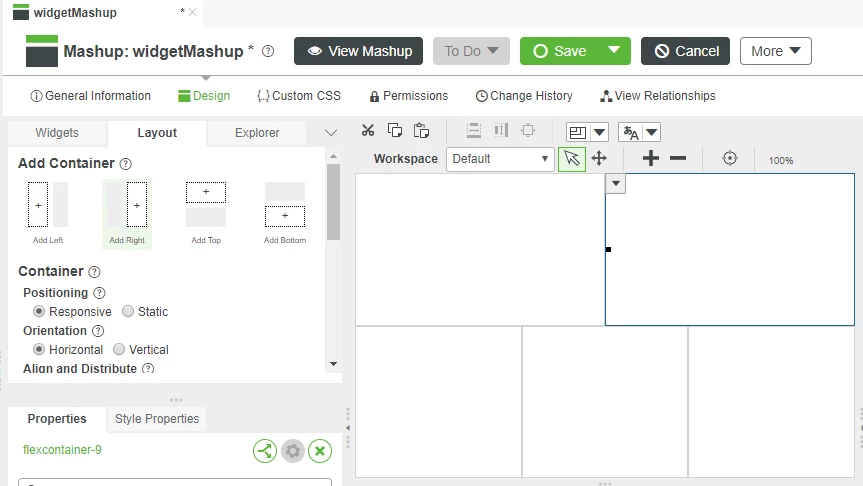Click the Cut scissors icon
863x486 pixels.
coord(368,130)
